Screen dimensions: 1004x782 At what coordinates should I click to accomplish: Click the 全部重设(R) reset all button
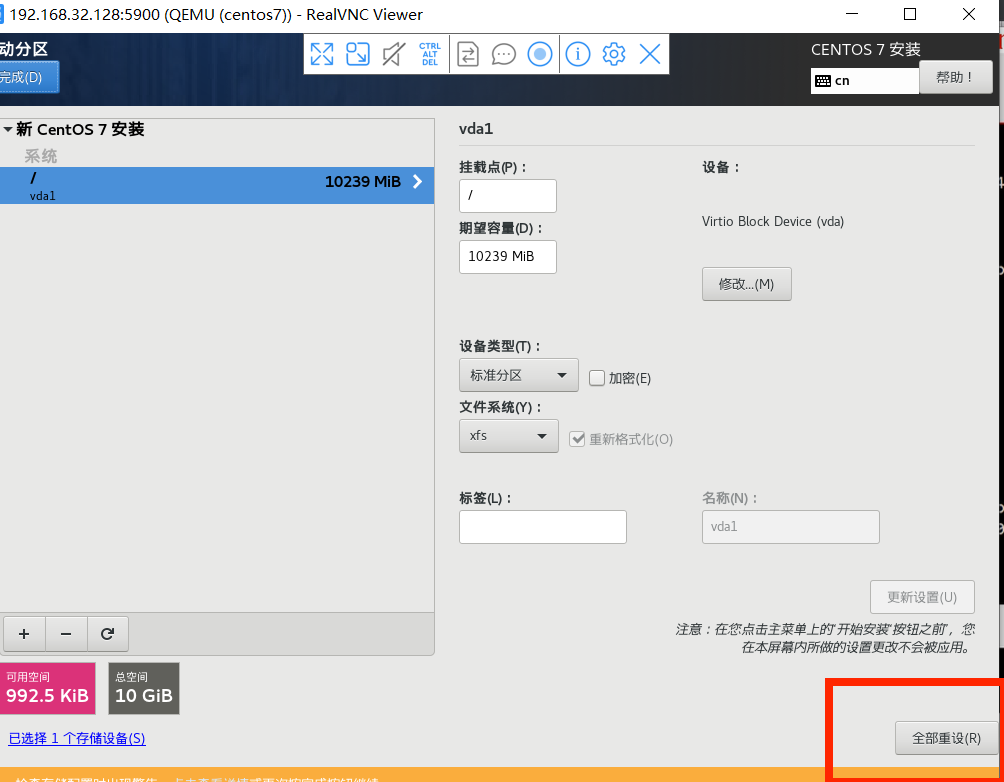(946, 738)
